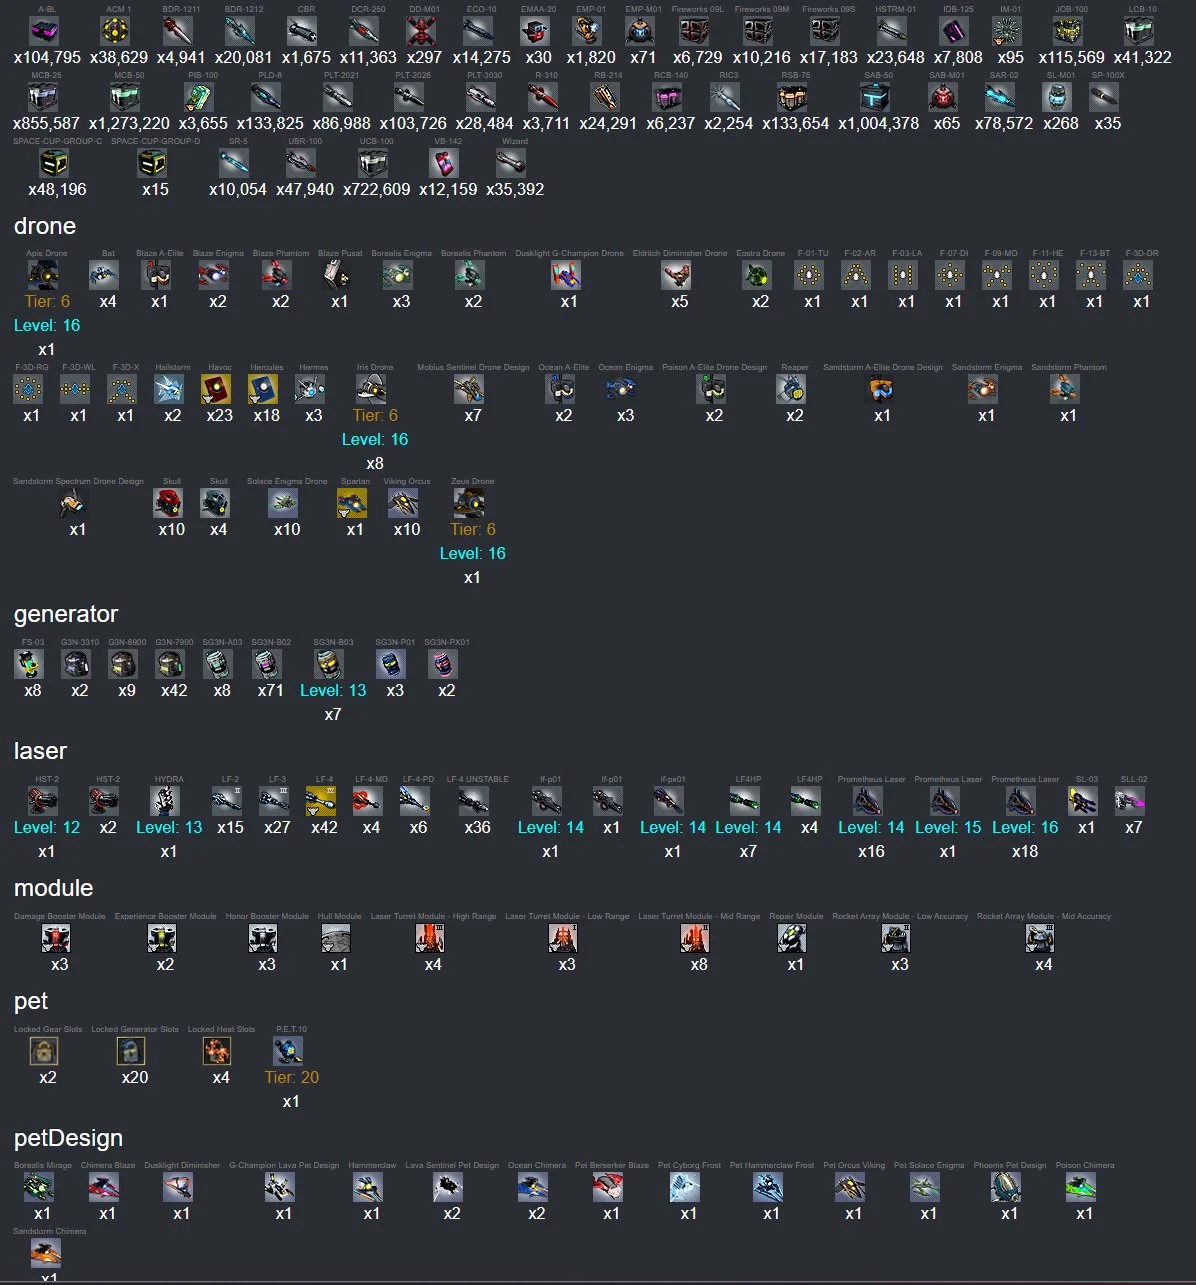
Task: Click the Phoenix Pet Design icon
Action: point(1007,1187)
